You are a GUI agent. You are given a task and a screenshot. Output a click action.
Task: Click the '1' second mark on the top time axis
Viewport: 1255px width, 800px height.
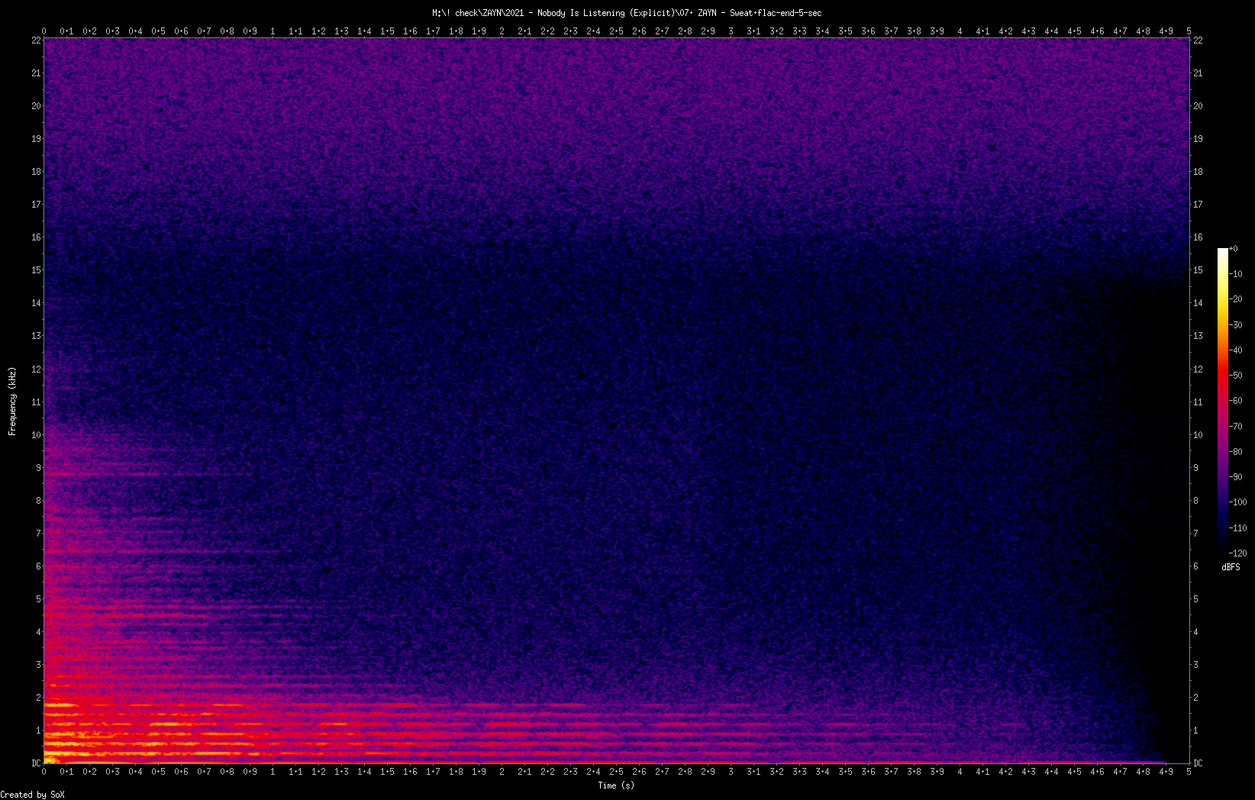click(x=273, y=29)
